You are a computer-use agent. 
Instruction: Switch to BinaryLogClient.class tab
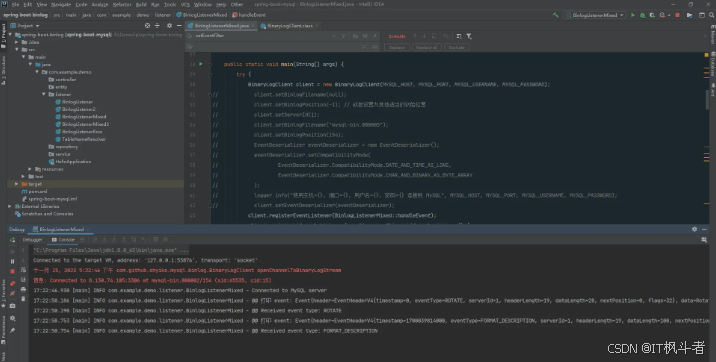tap(290, 26)
